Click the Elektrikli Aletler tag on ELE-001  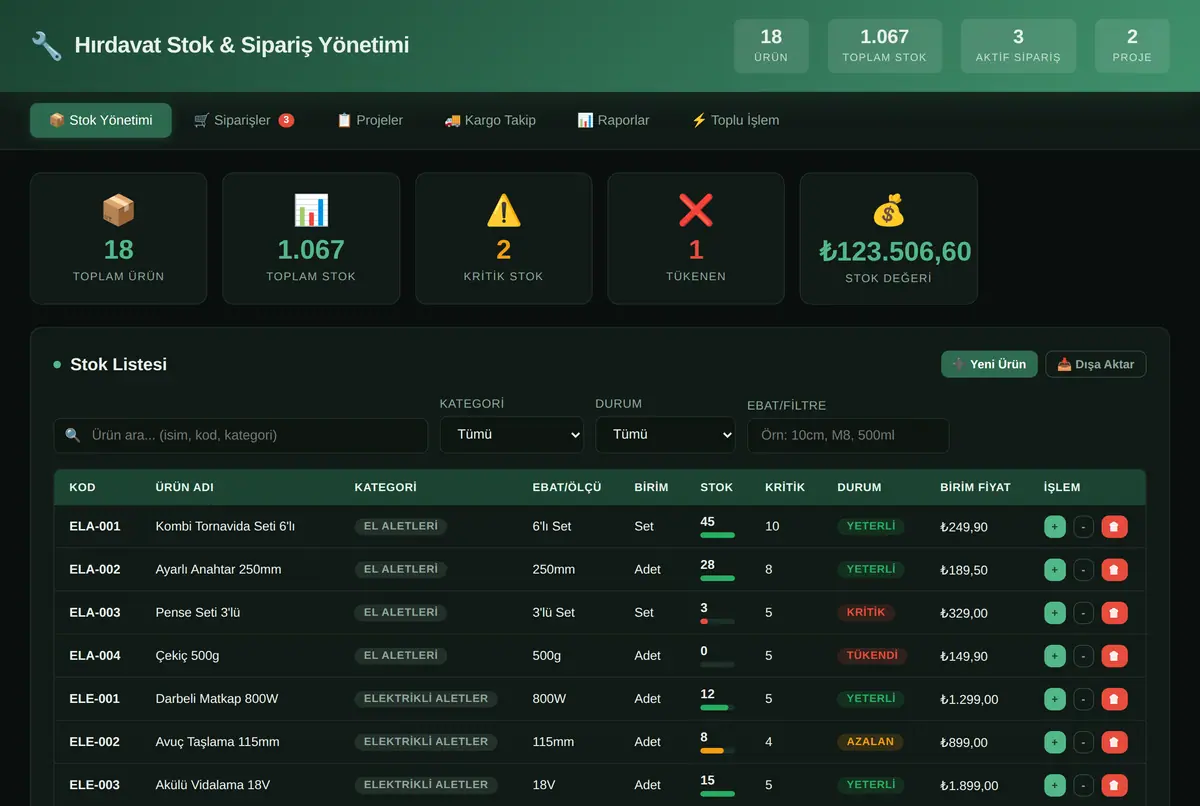(426, 698)
